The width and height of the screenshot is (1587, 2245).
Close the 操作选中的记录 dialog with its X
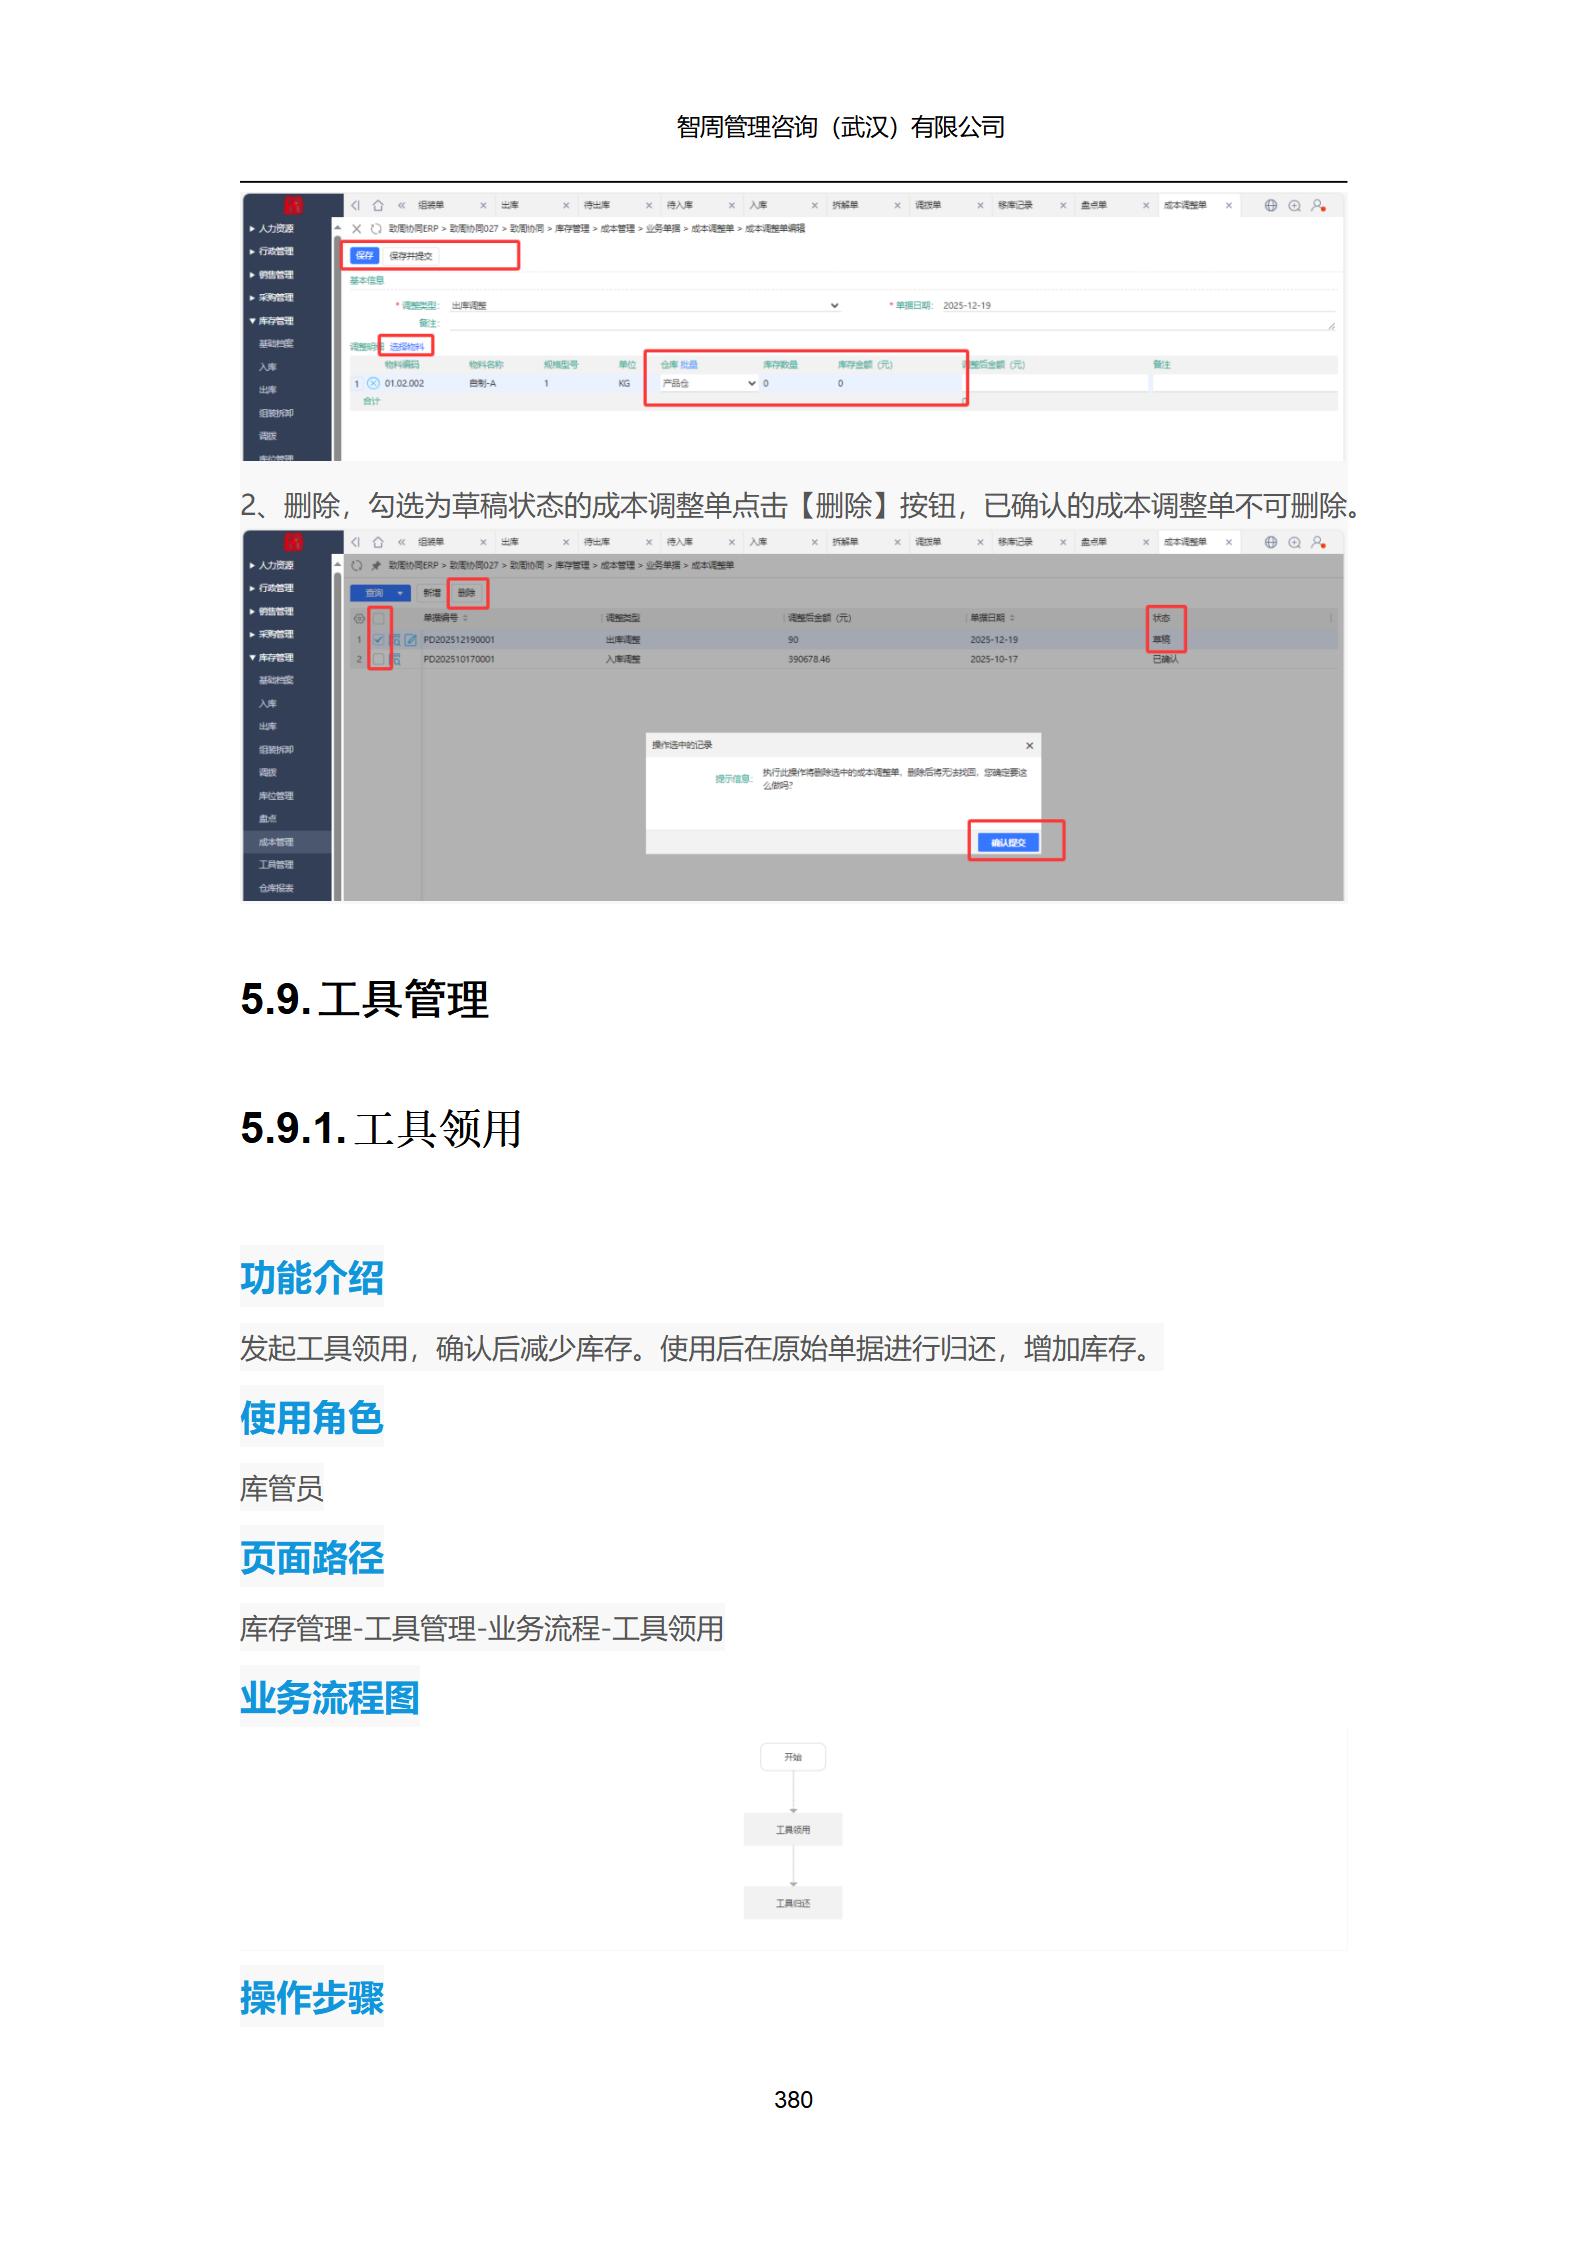(1029, 746)
